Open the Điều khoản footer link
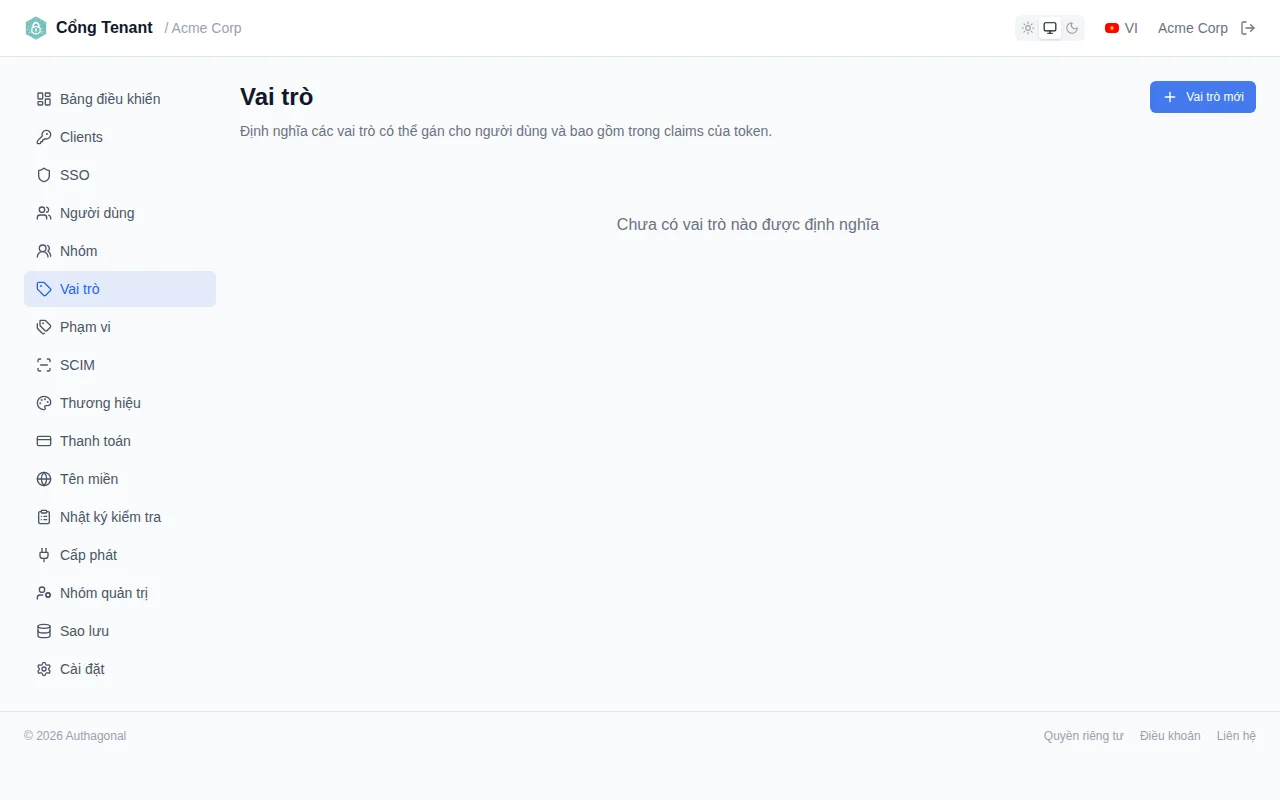The width and height of the screenshot is (1280, 800). [x=1170, y=736]
